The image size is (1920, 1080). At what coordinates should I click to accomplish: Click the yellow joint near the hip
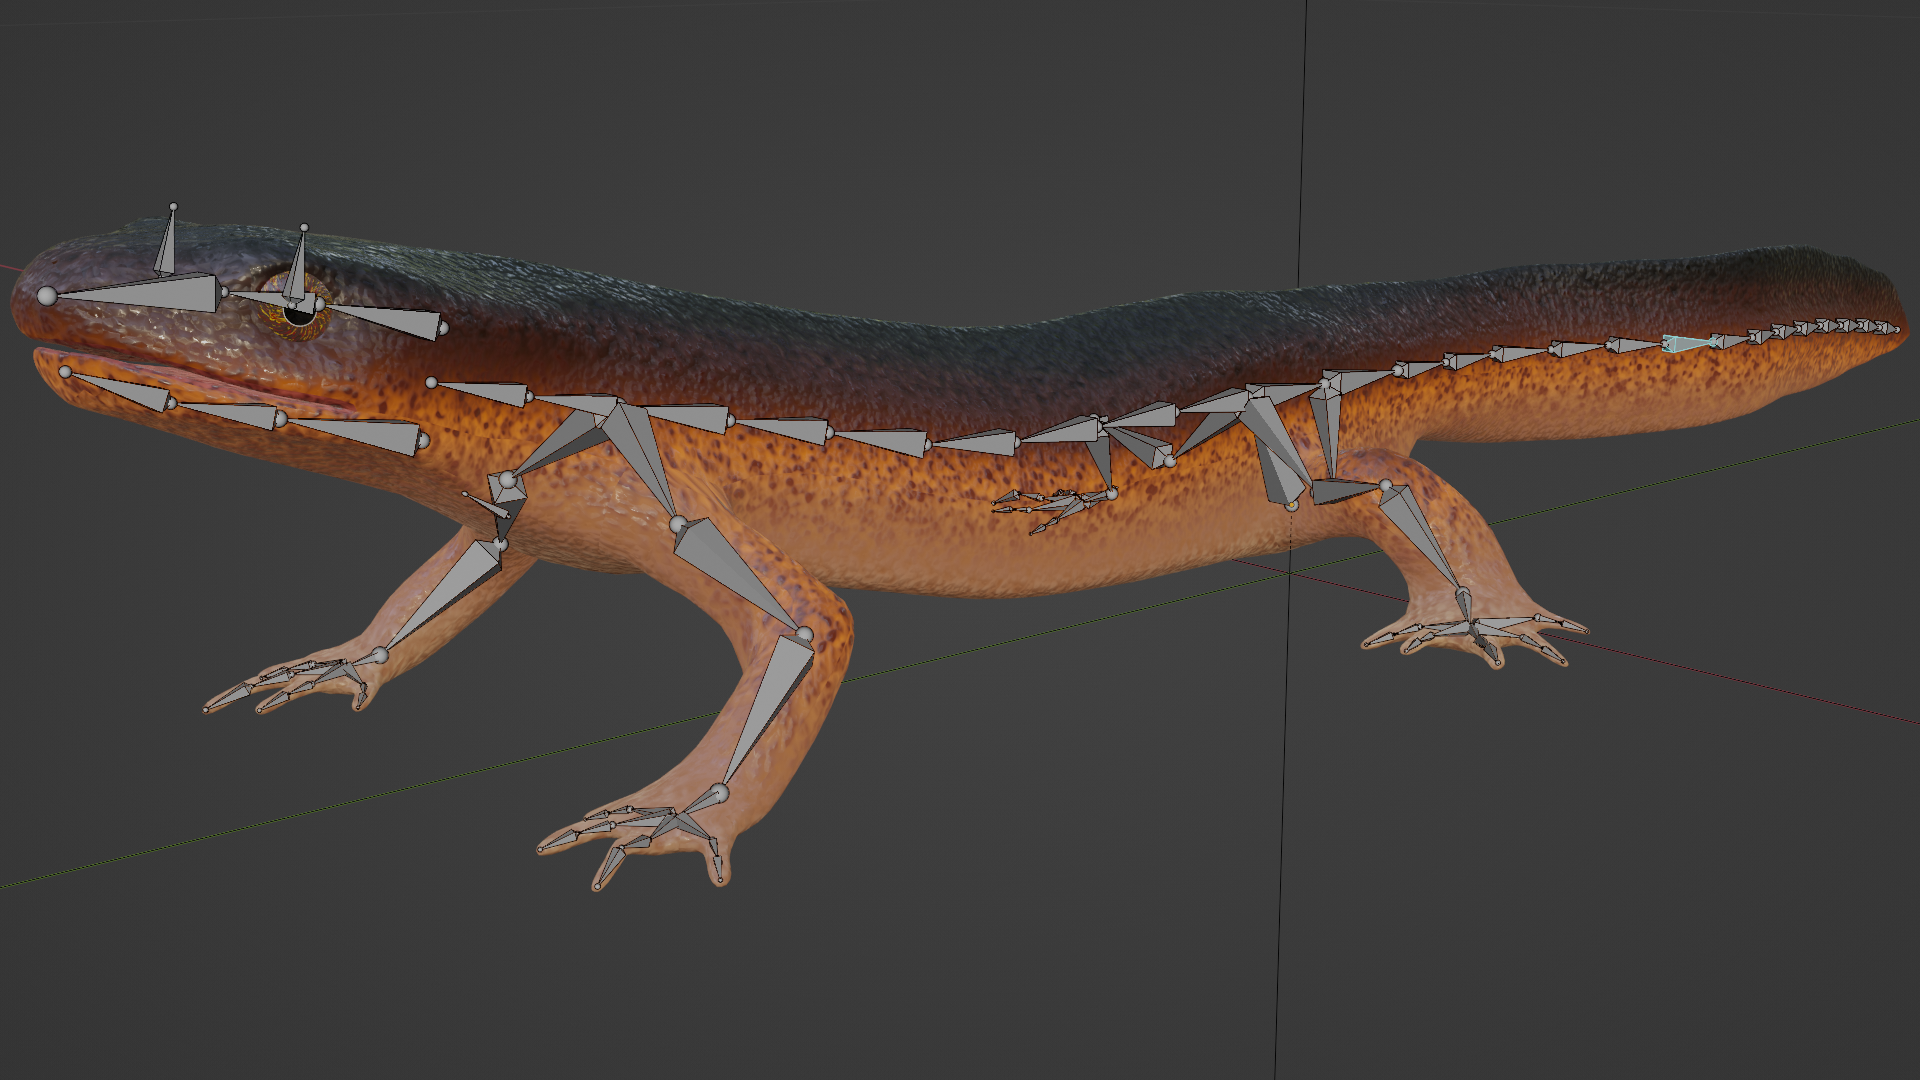click(1292, 507)
